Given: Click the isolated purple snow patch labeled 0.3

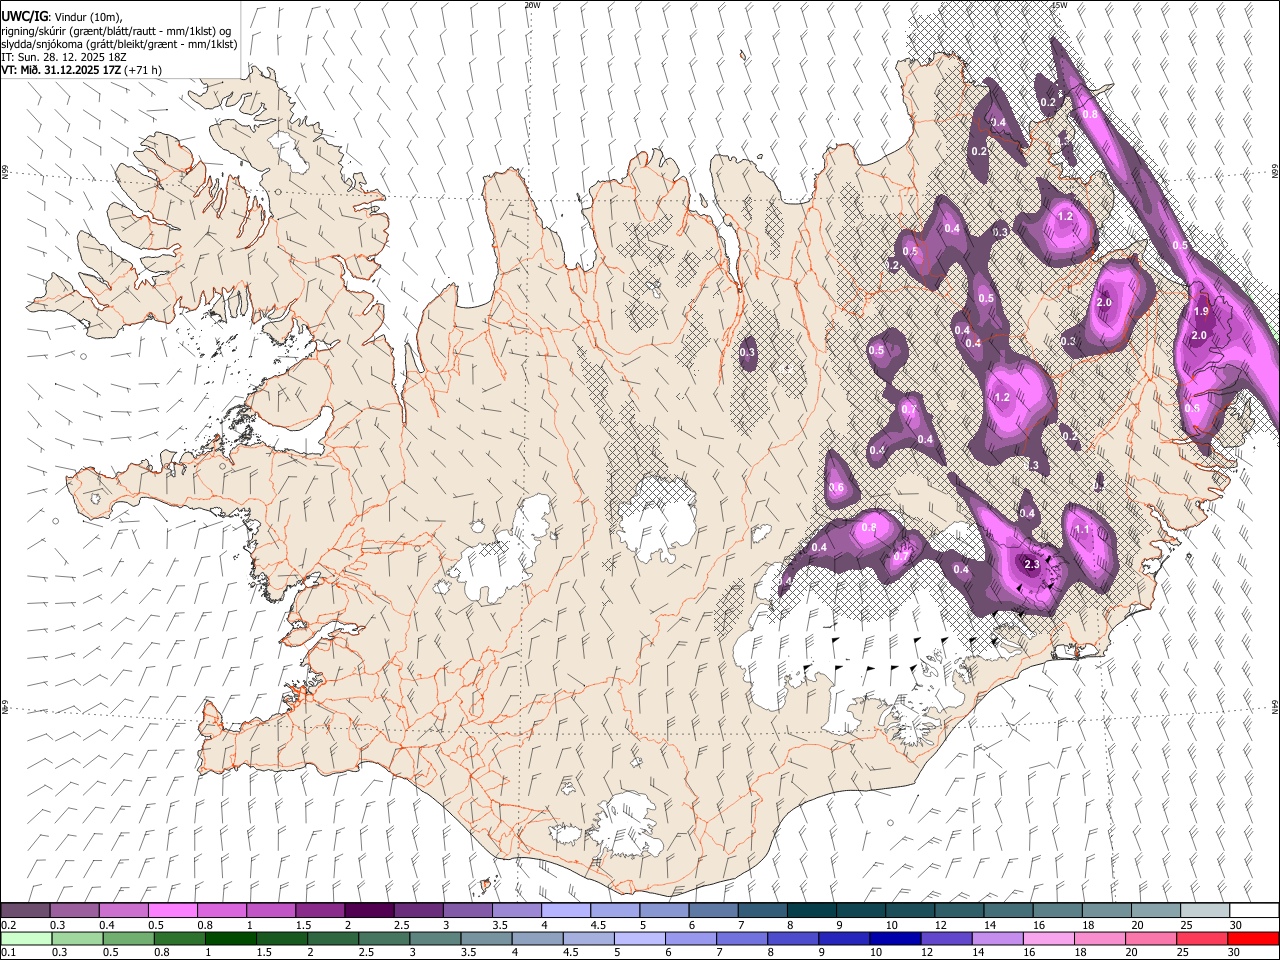Looking at the screenshot, I should (x=747, y=352).
